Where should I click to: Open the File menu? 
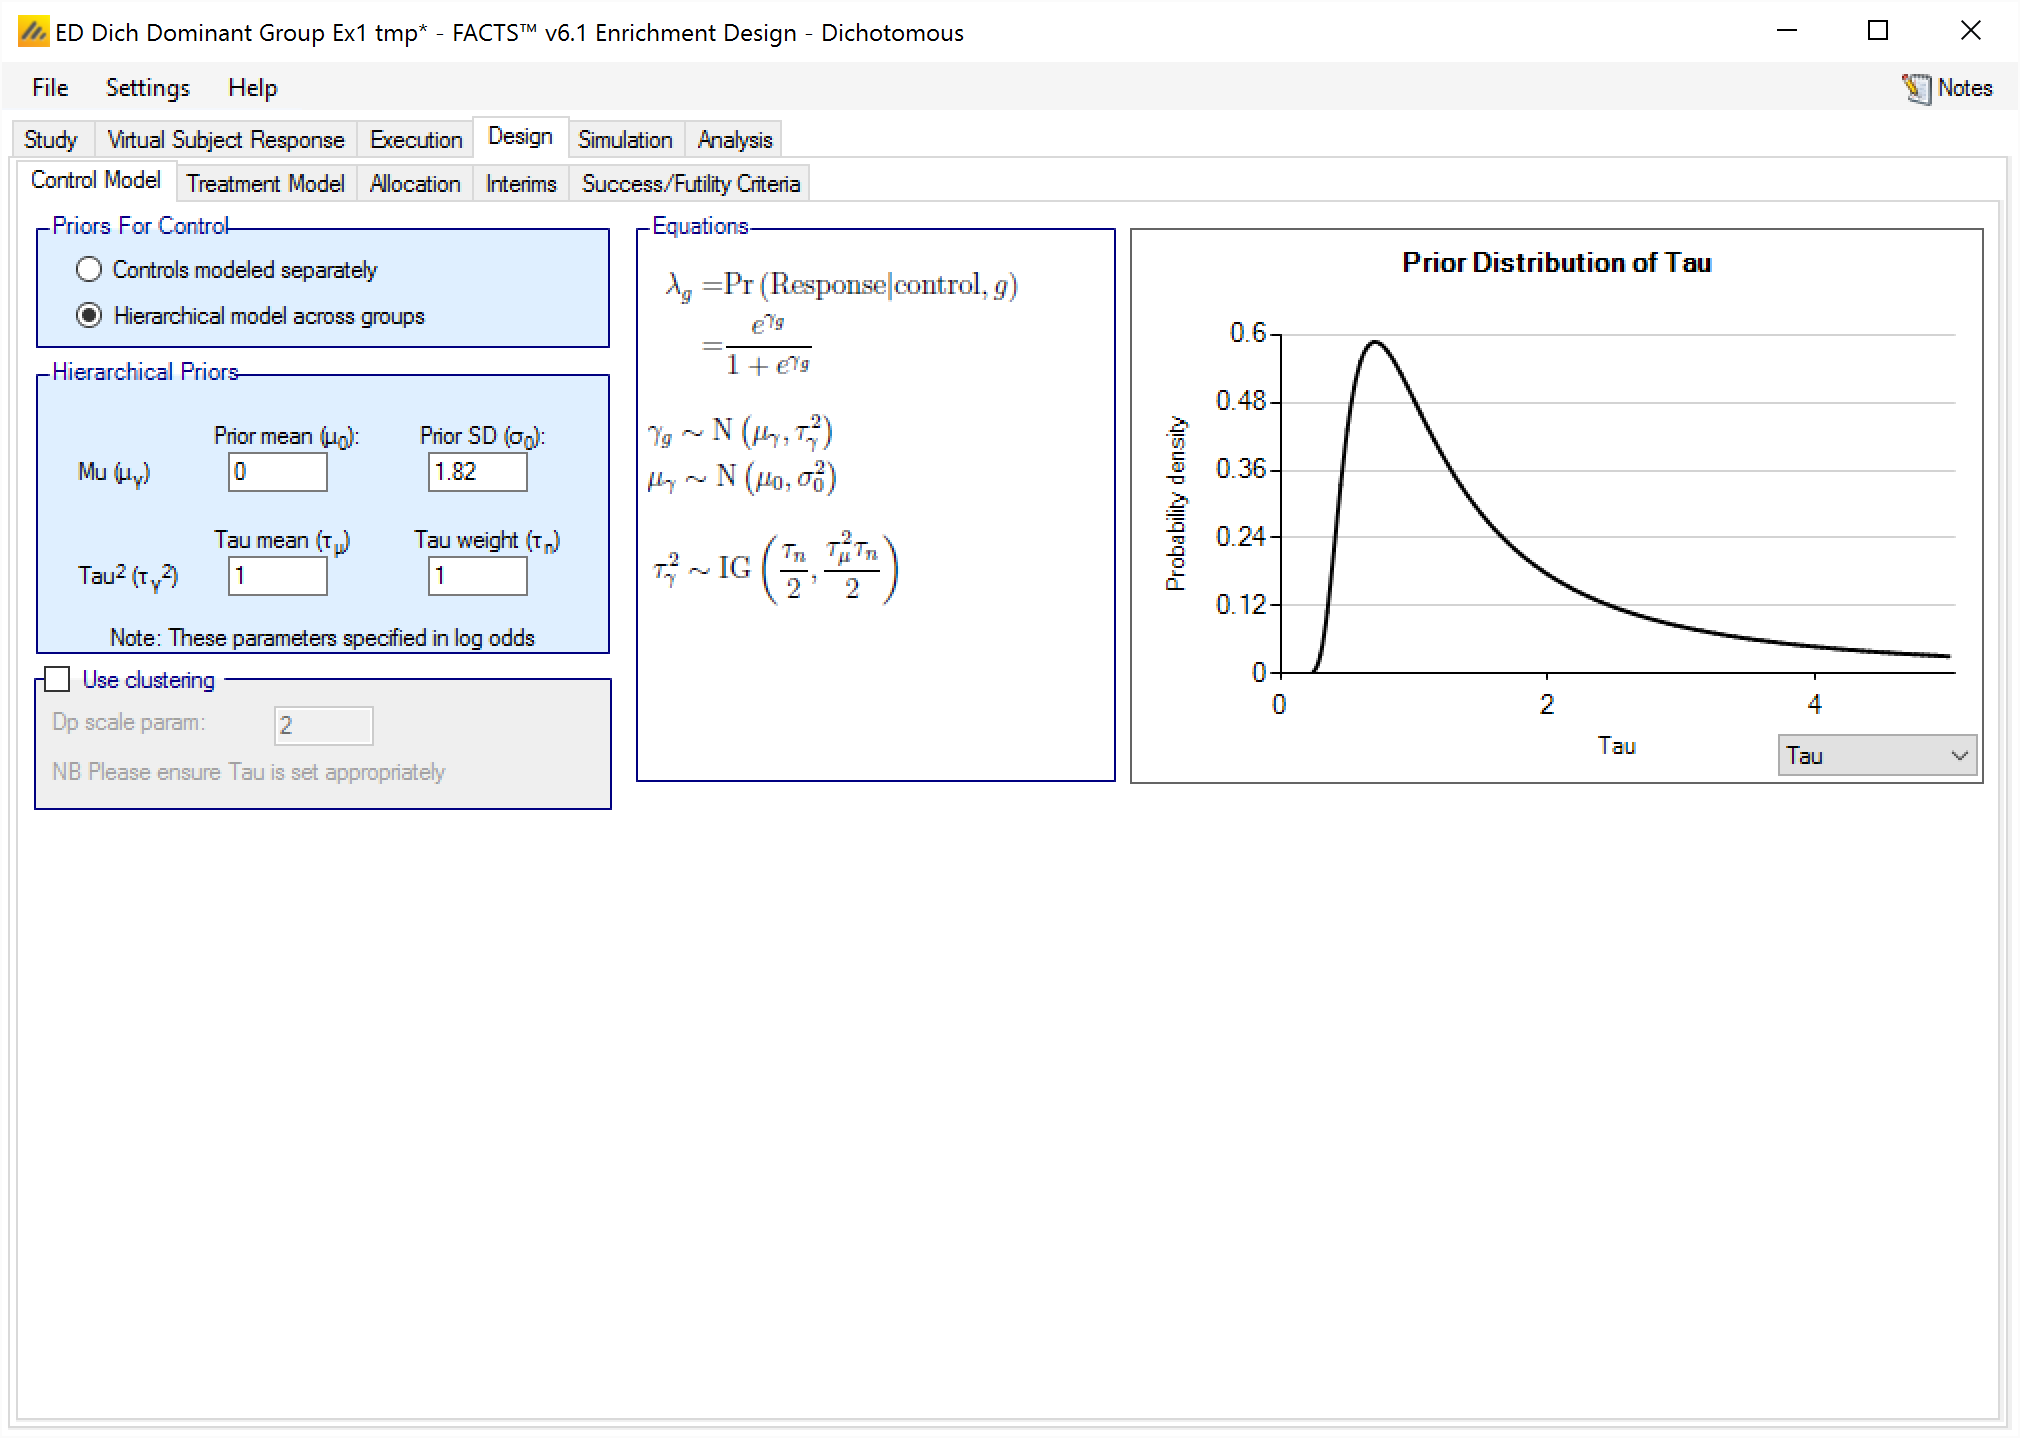(50, 88)
